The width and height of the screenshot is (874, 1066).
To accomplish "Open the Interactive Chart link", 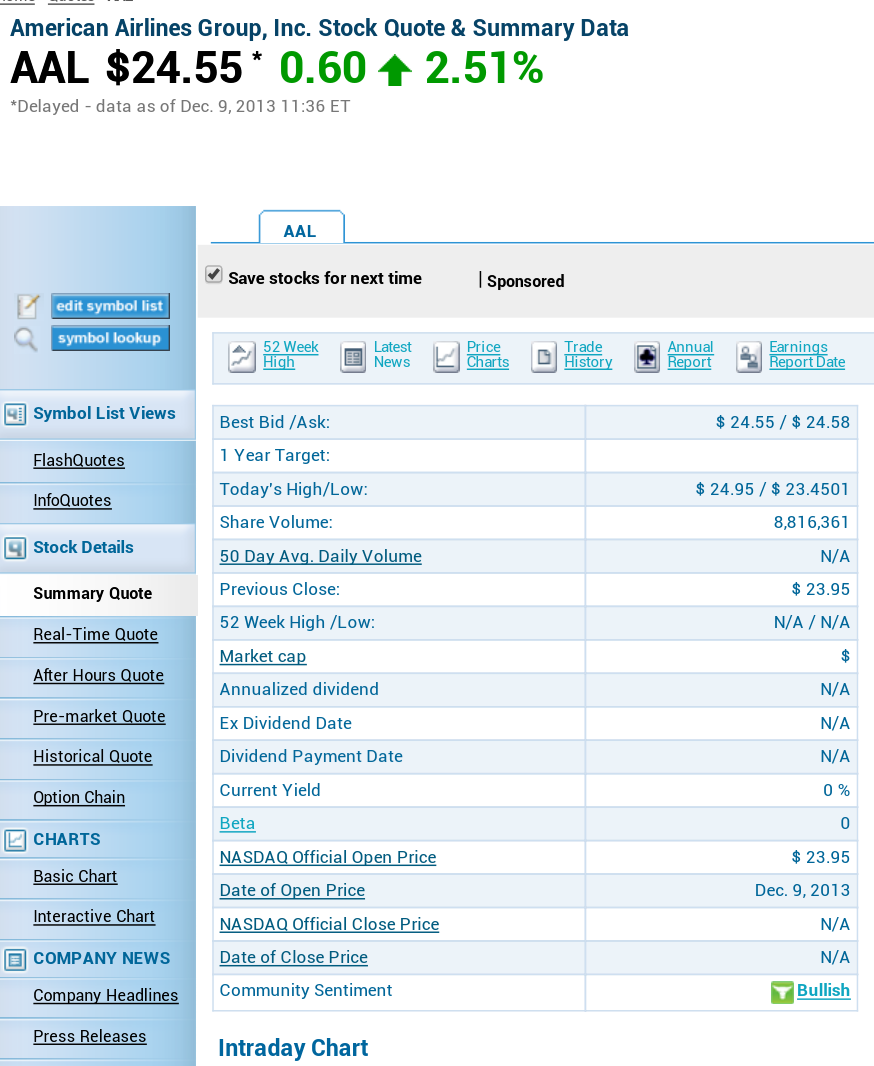I will 94,916.
